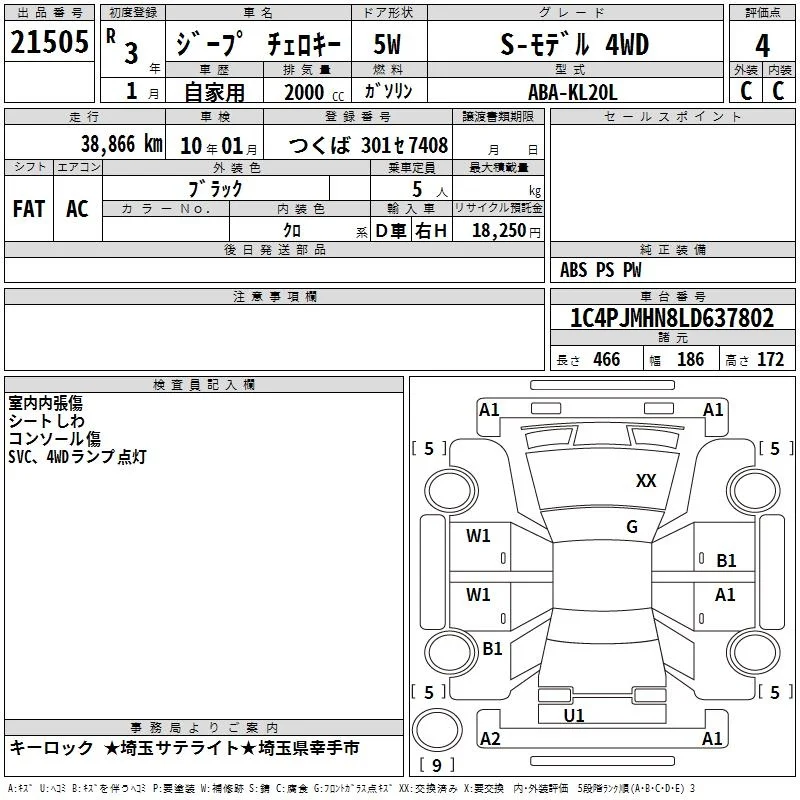Click the shift type FAT
The height and width of the screenshot is (800, 800).
29,209
